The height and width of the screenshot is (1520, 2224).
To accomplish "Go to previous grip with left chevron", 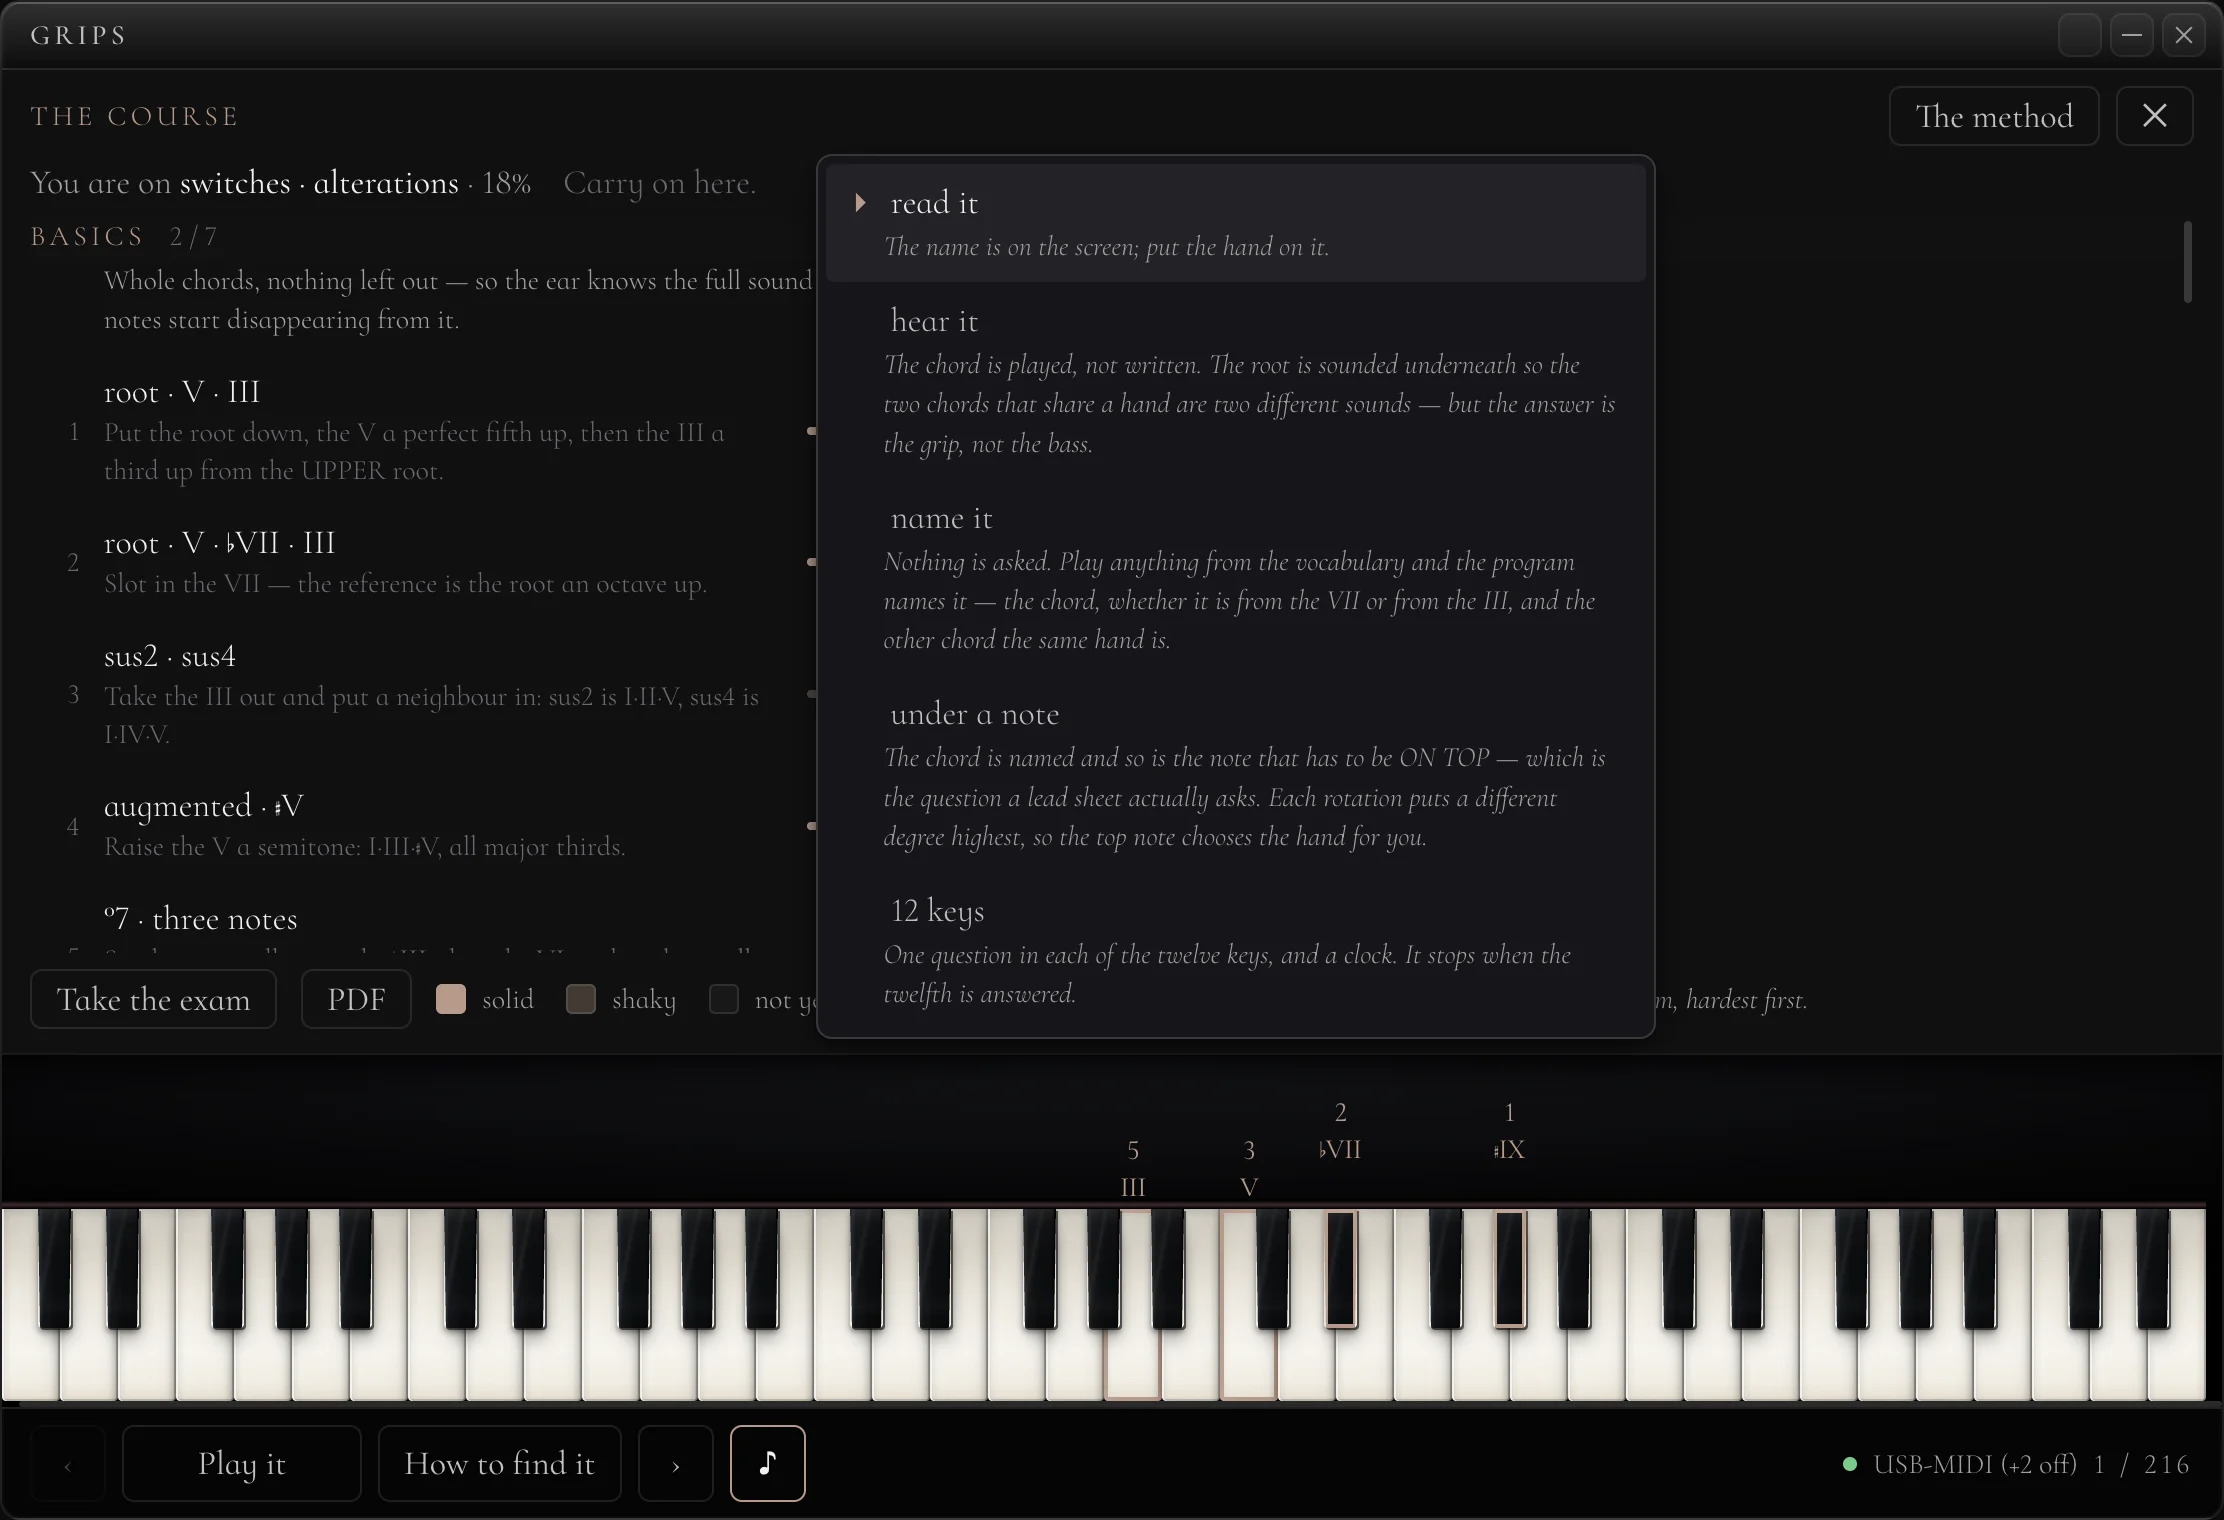I will point(68,1464).
